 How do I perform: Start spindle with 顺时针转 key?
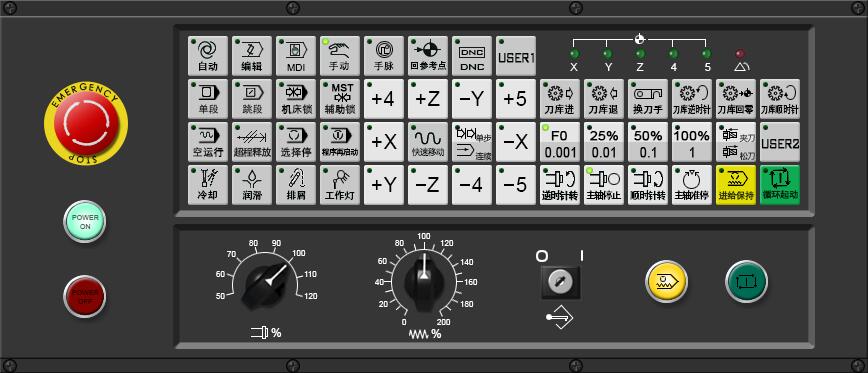click(x=648, y=185)
